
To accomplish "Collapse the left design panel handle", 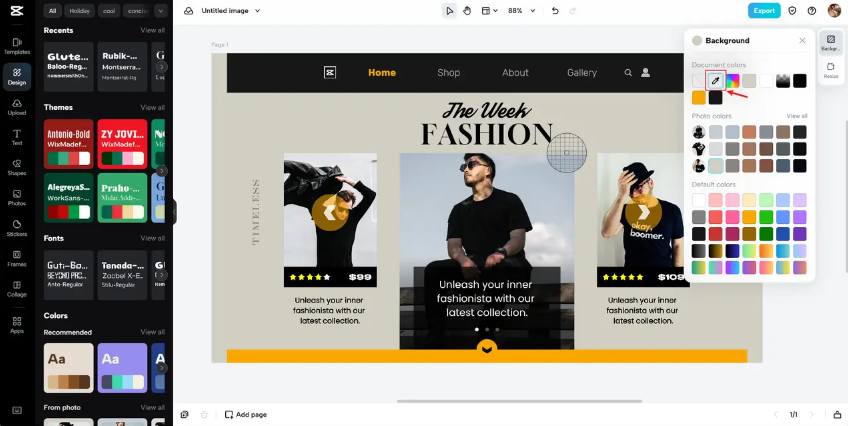I will [174, 211].
